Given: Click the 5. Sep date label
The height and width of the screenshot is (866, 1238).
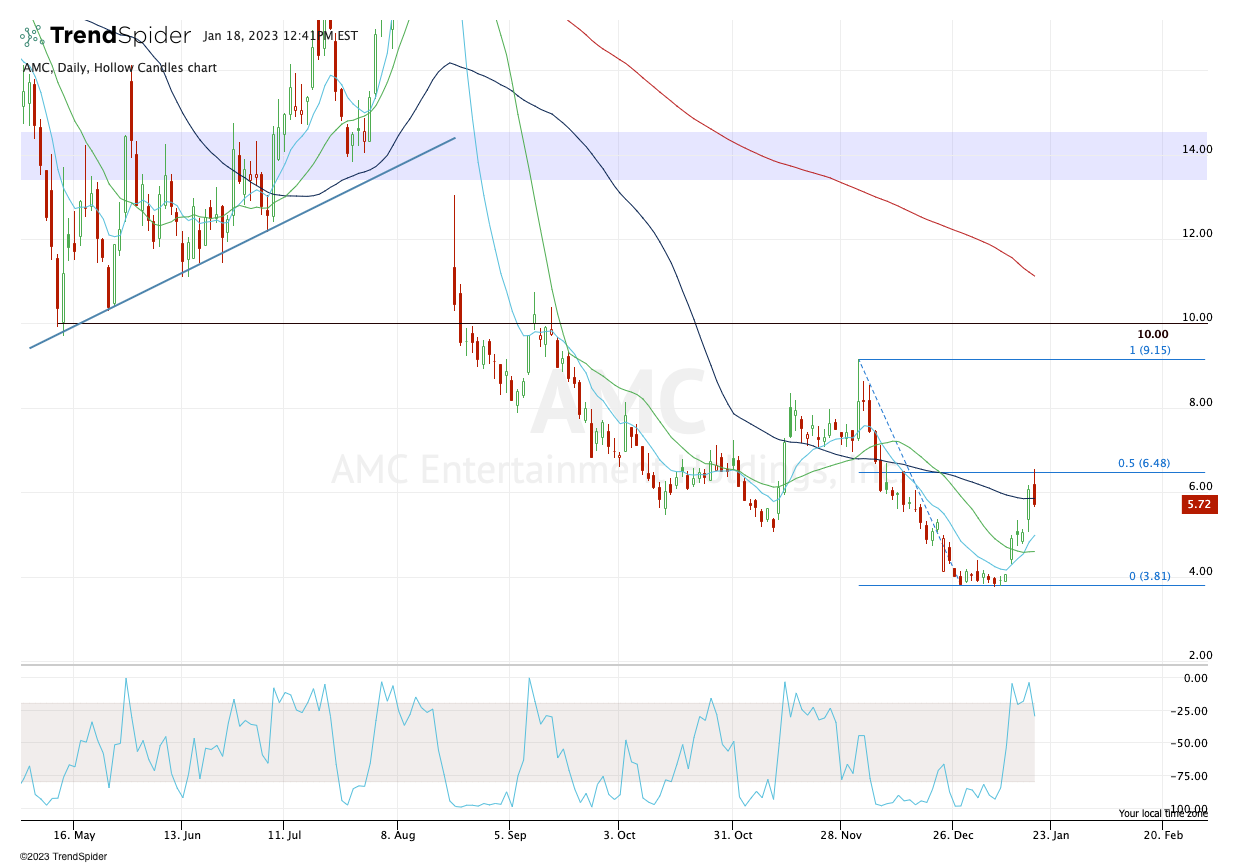Looking at the screenshot, I should pos(509,834).
